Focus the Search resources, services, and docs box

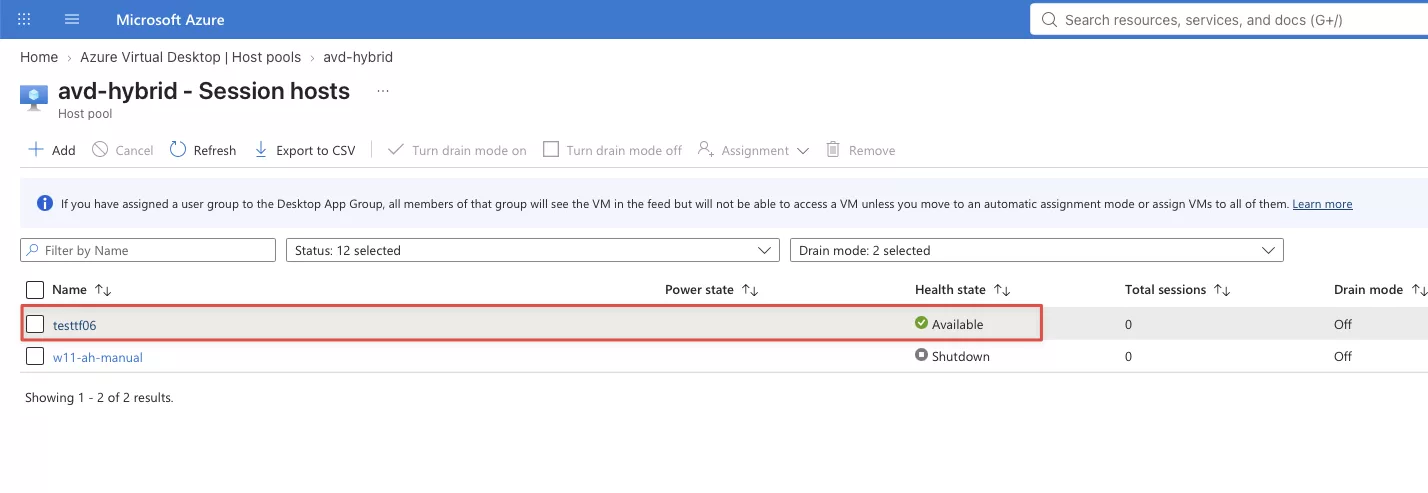pos(1229,20)
